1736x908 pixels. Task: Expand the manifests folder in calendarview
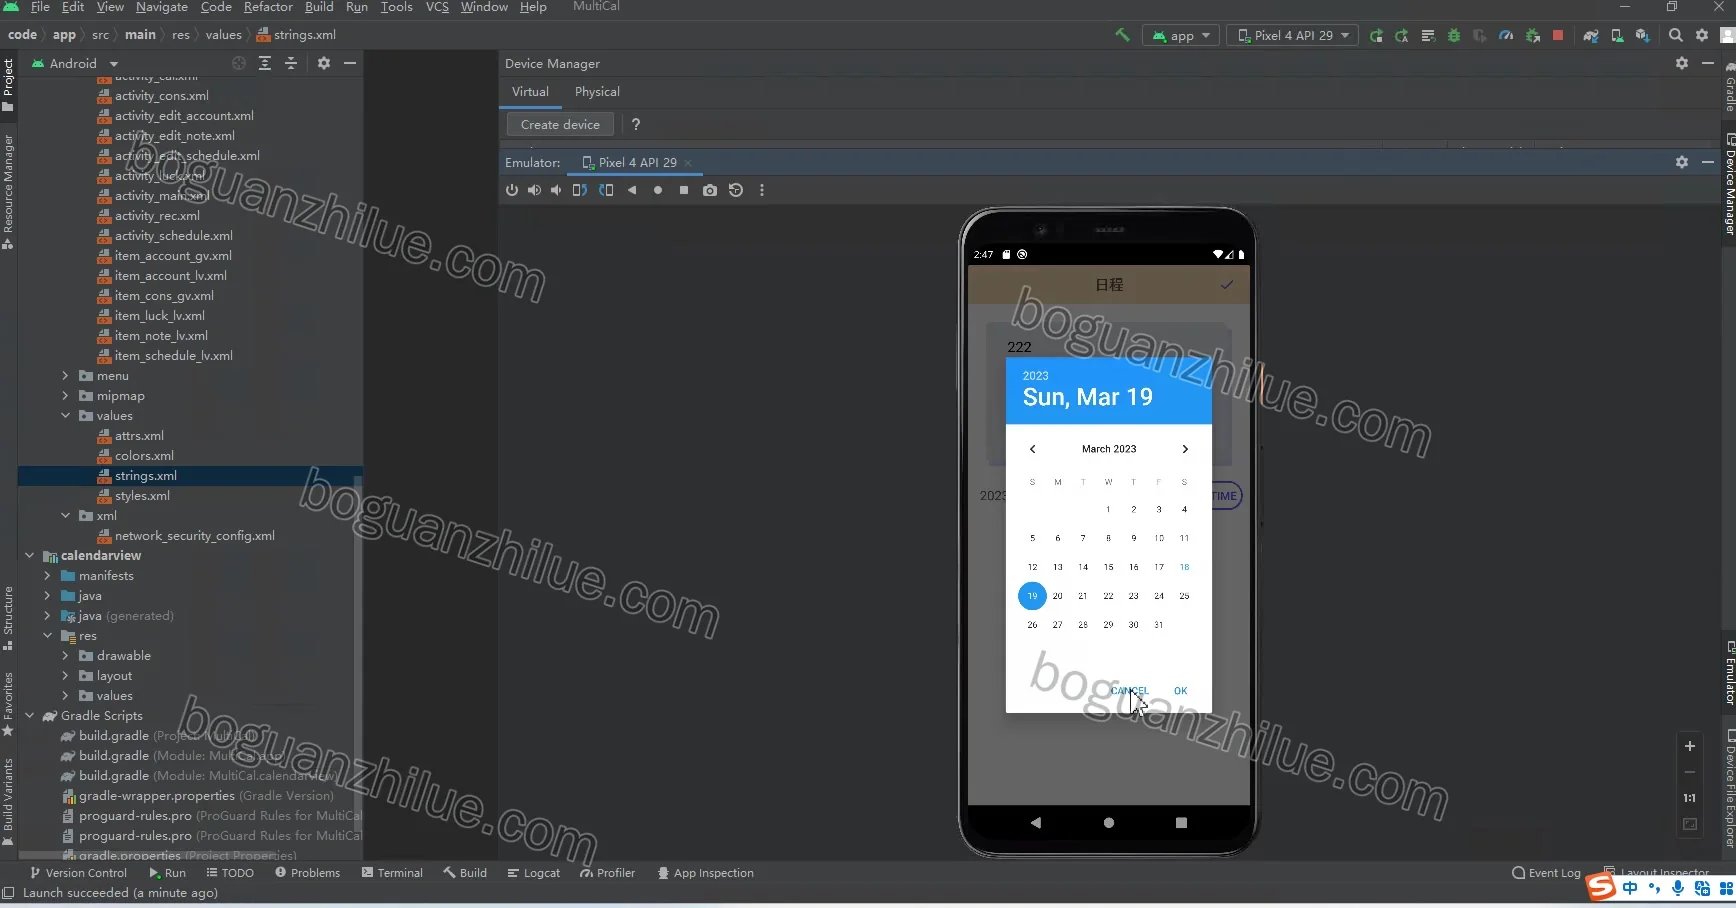coord(48,576)
